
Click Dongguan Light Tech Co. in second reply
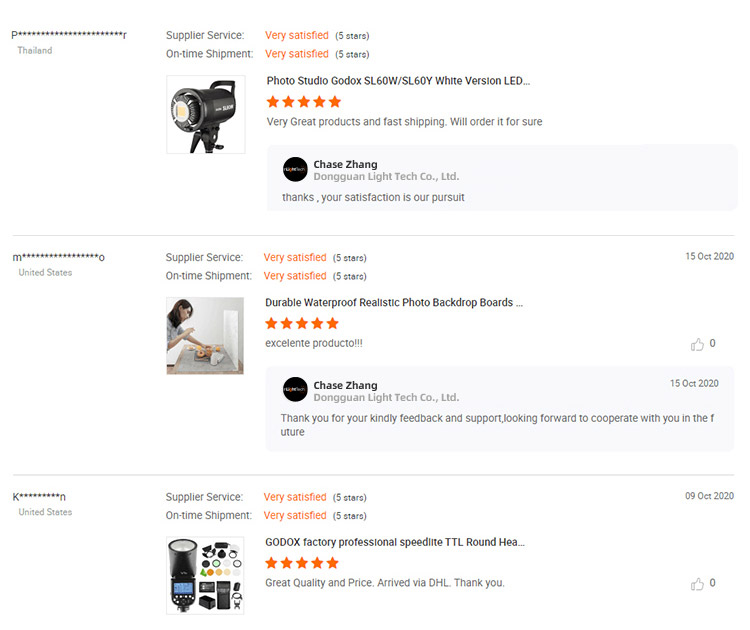[x=386, y=398]
